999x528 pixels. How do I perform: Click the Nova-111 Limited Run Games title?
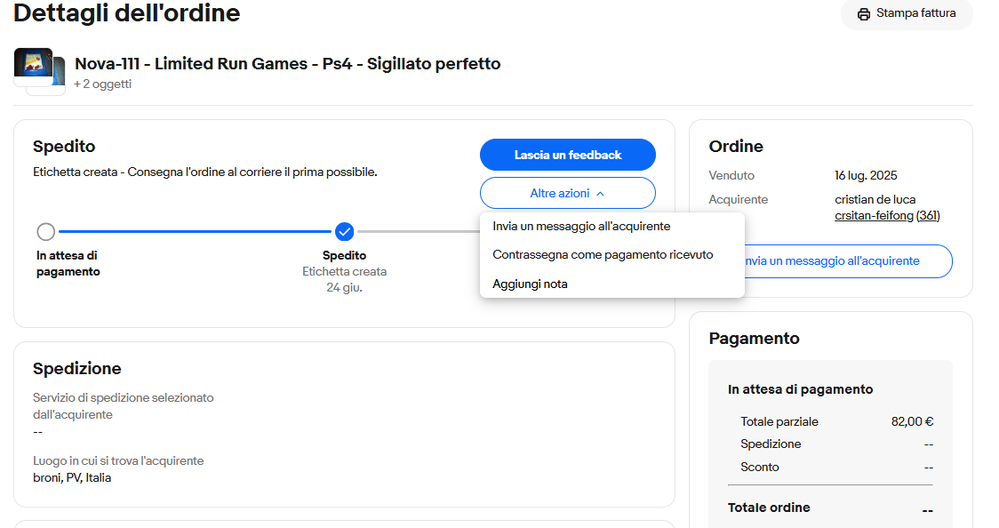click(287, 64)
